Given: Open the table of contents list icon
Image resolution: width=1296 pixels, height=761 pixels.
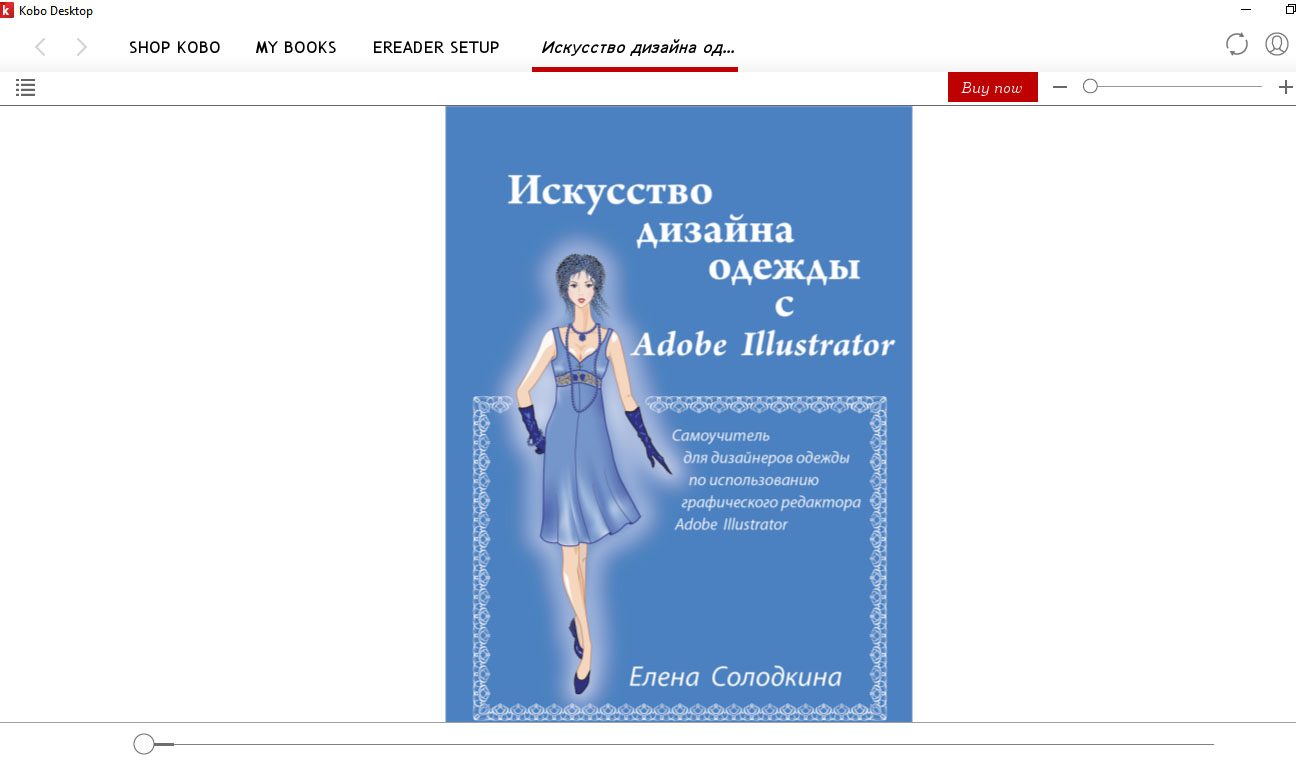Looking at the screenshot, I should coord(26,88).
